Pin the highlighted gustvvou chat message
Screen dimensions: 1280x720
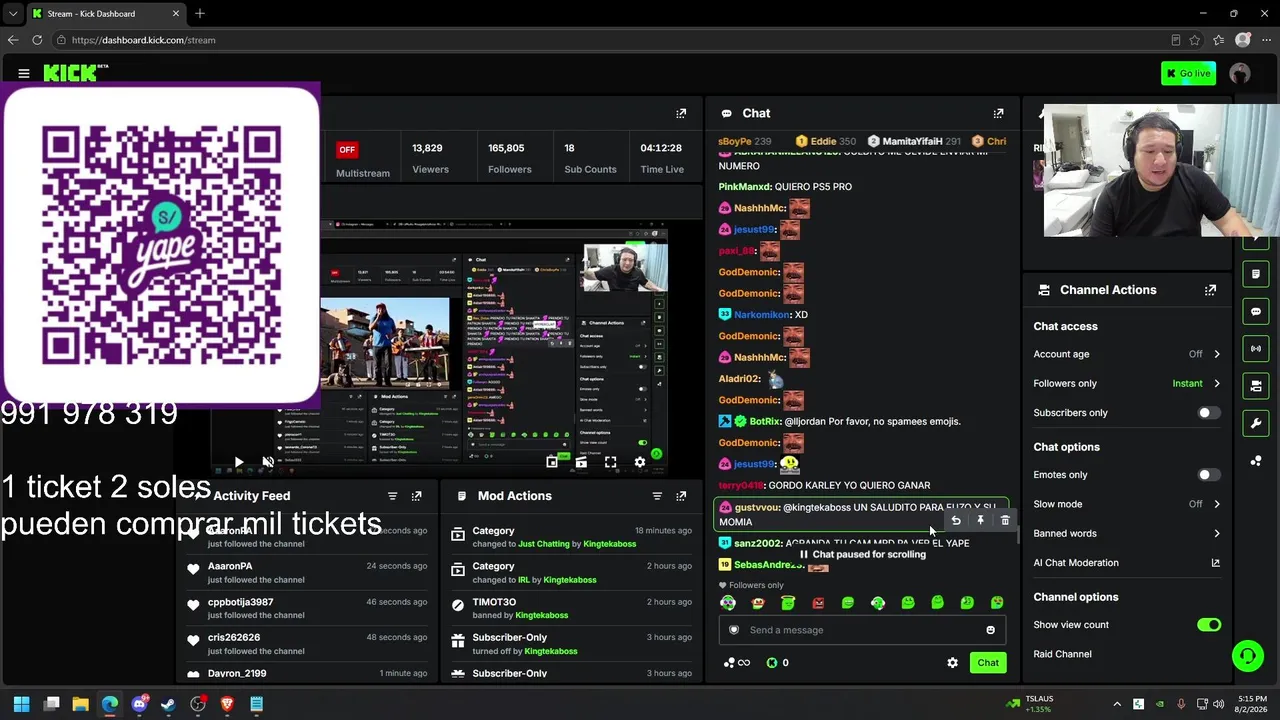[x=980, y=520]
